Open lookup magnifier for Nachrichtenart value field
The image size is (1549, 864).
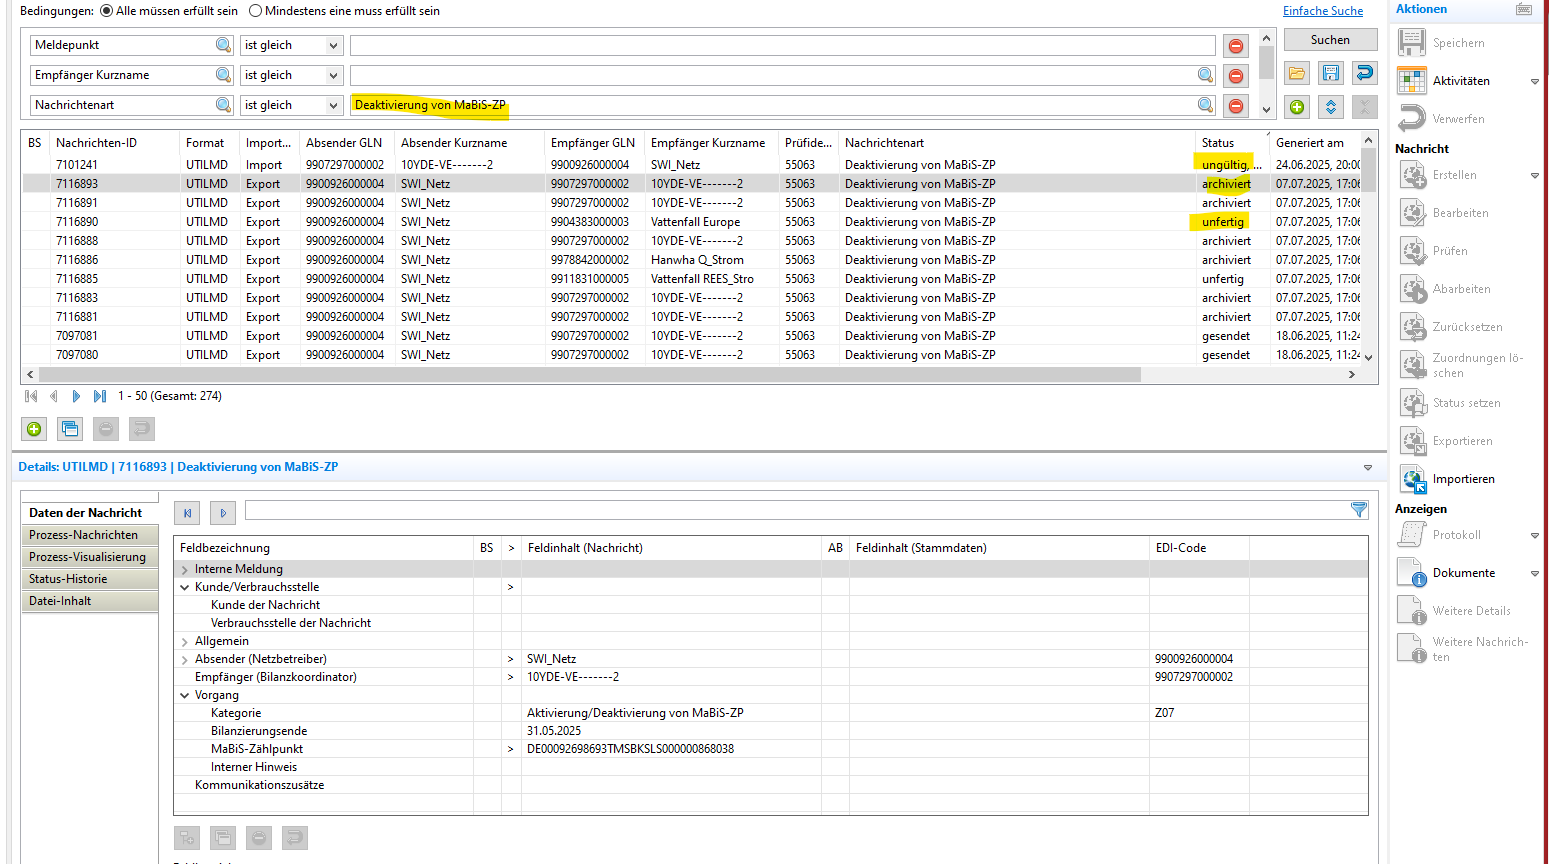1205,105
